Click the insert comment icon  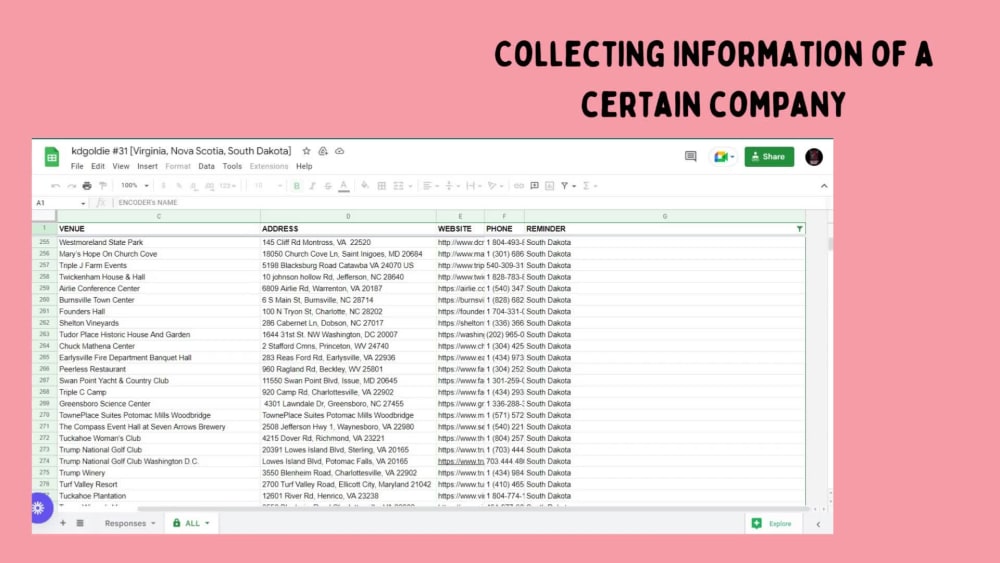point(534,186)
